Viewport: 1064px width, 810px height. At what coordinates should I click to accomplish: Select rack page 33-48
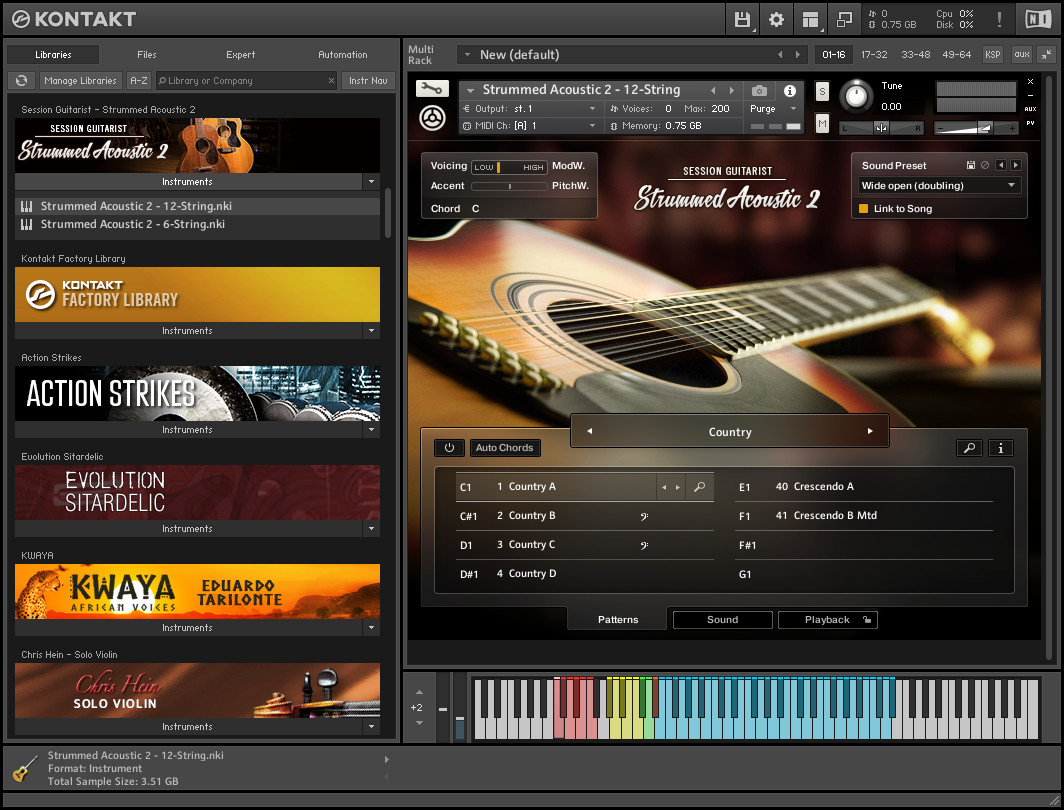915,54
